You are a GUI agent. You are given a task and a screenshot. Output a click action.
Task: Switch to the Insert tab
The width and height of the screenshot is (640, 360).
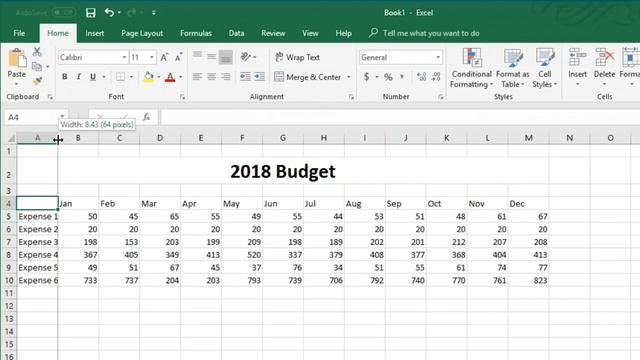[x=95, y=33]
